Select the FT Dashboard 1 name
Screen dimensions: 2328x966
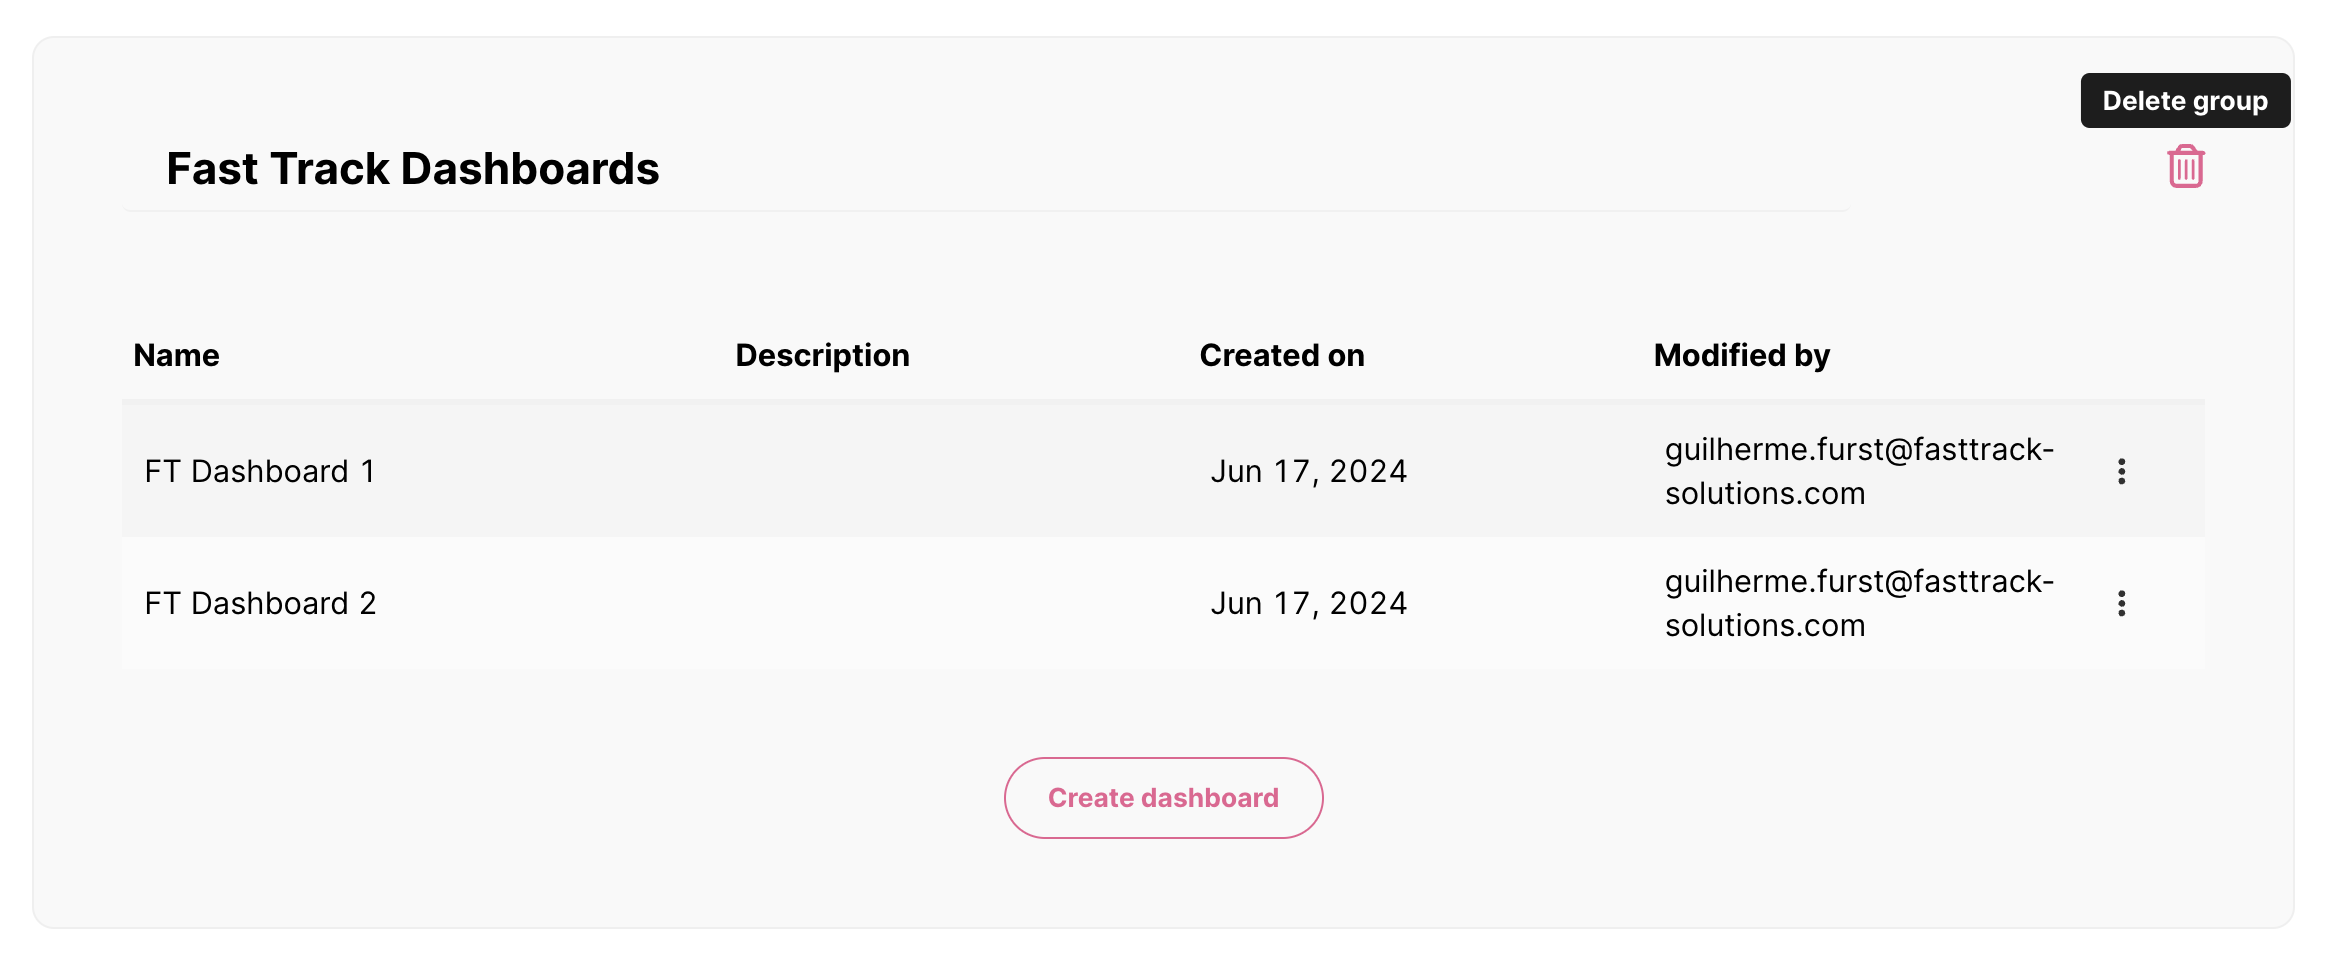259,472
